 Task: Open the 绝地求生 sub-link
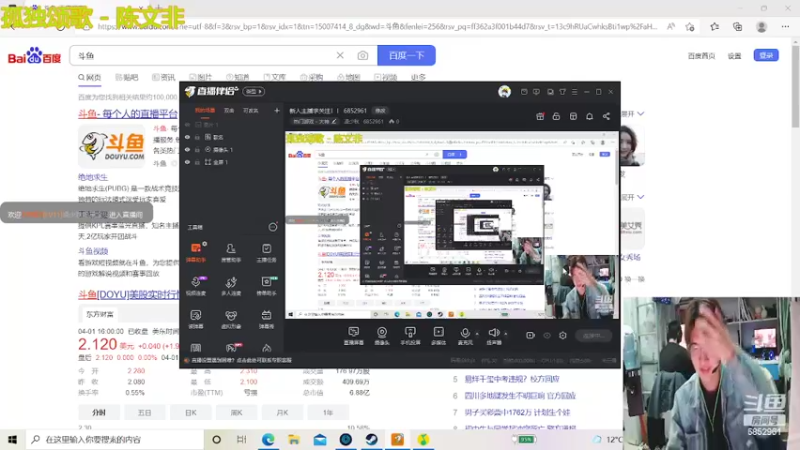coord(93,177)
